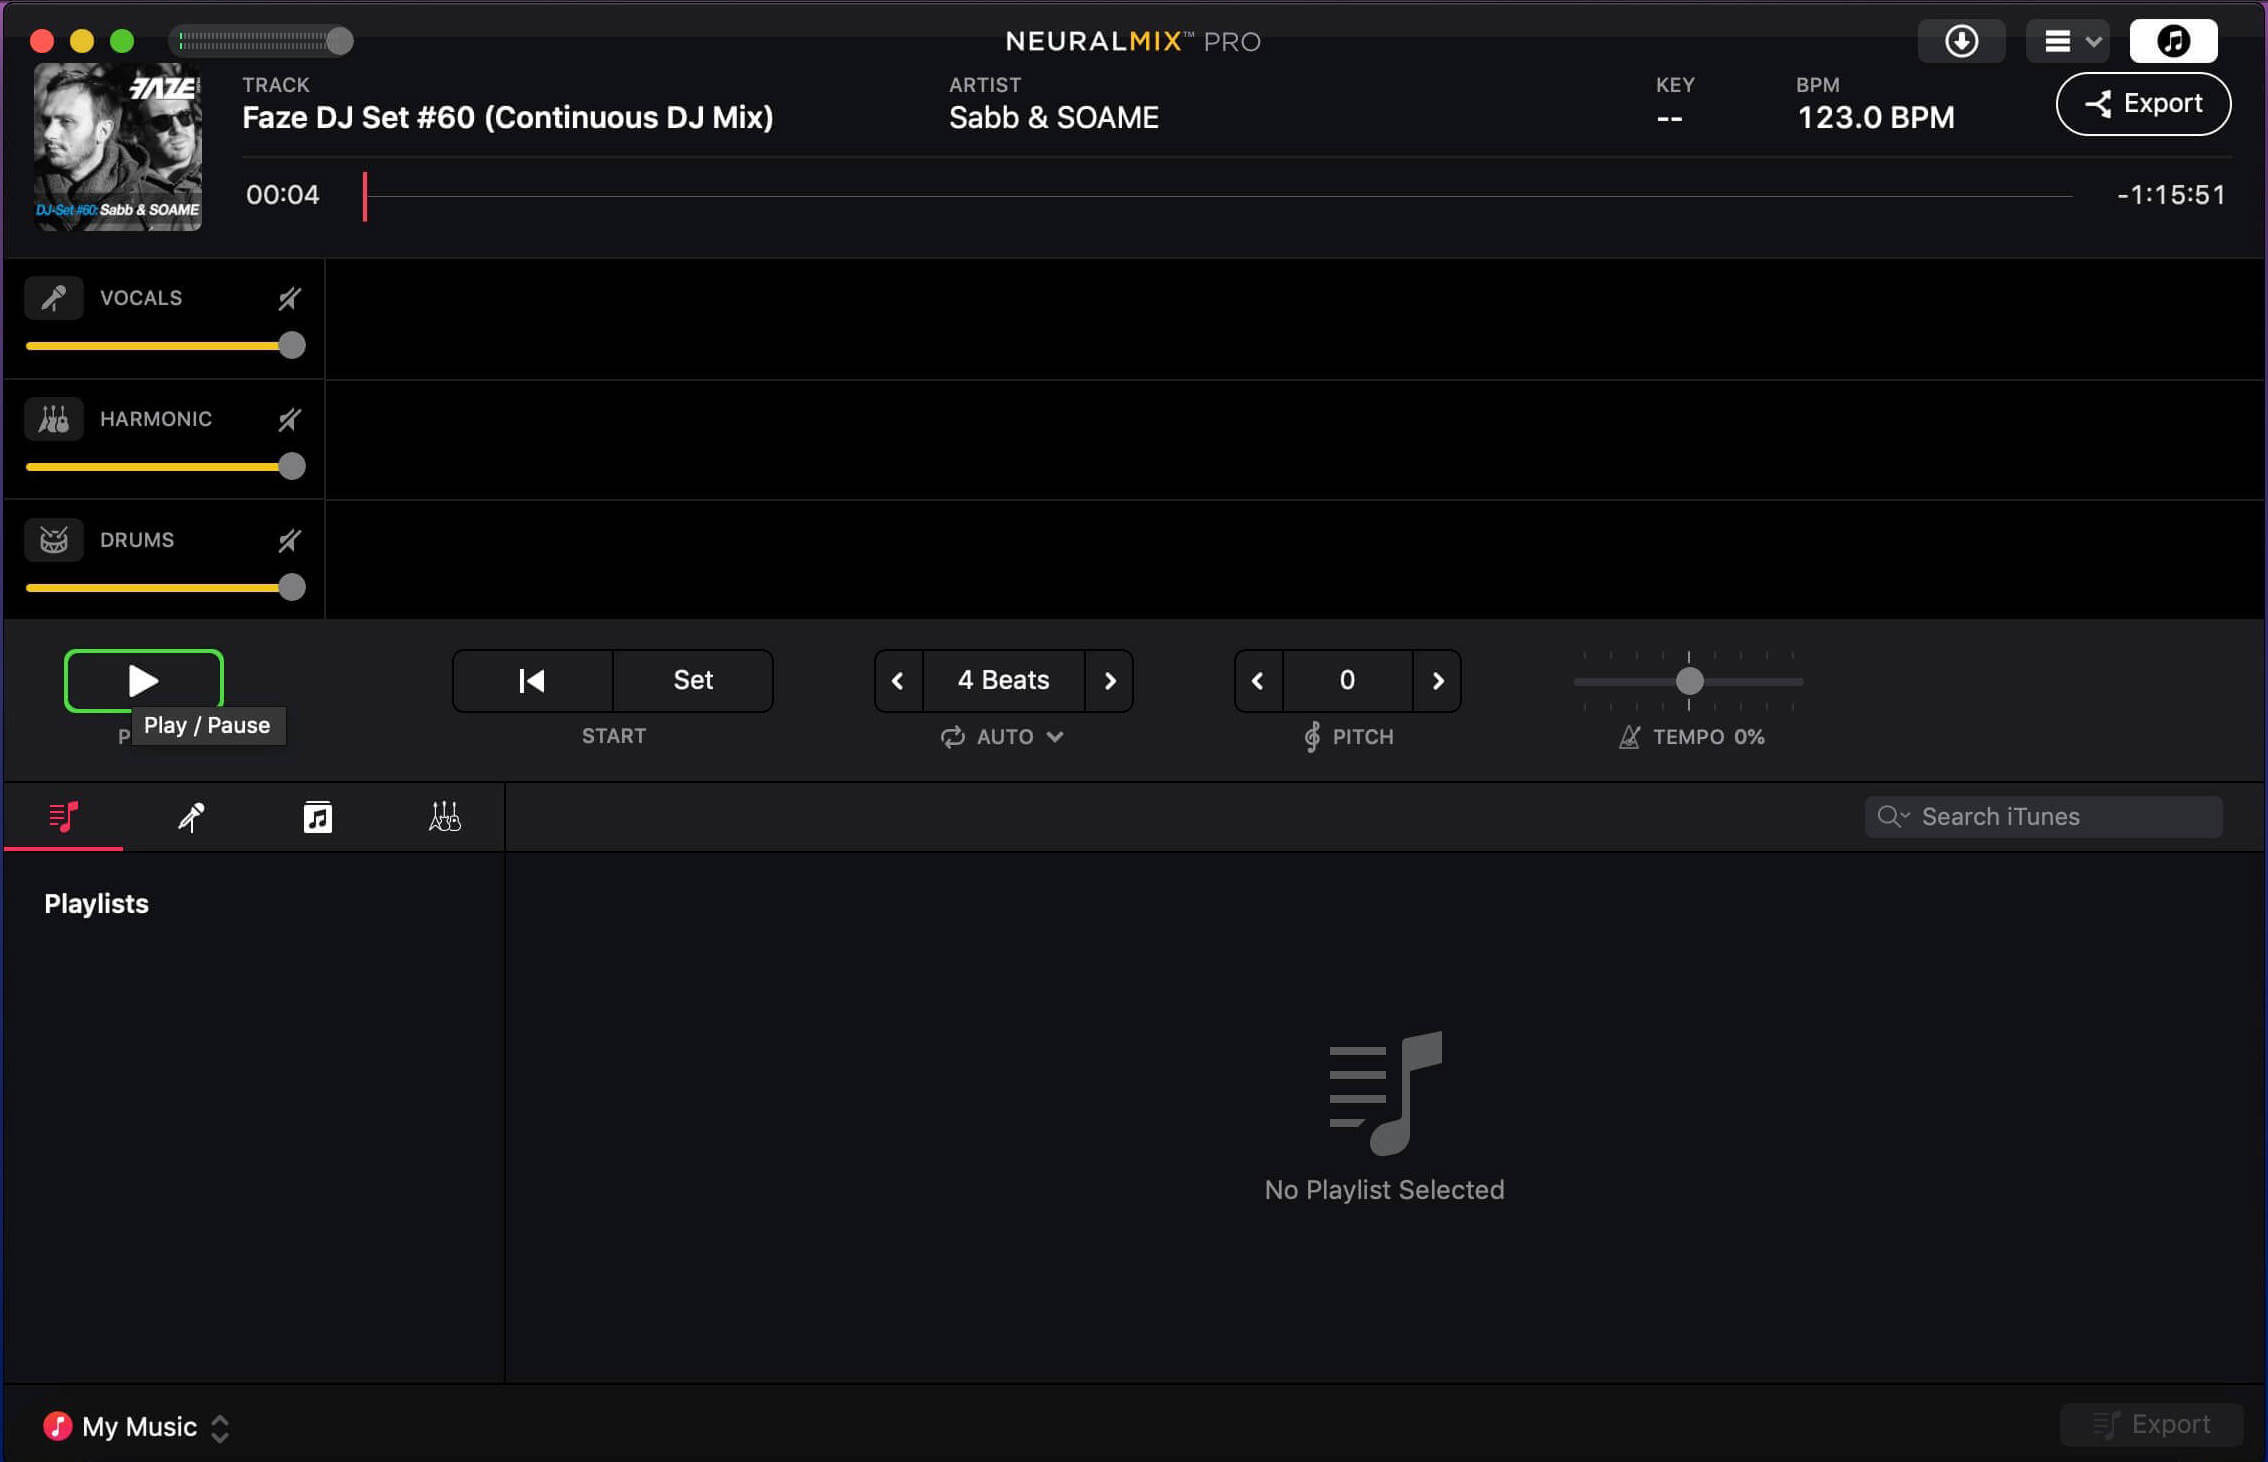Click the elapsed time 00:04
Viewport: 2268px width, 1462px height.
coord(282,195)
